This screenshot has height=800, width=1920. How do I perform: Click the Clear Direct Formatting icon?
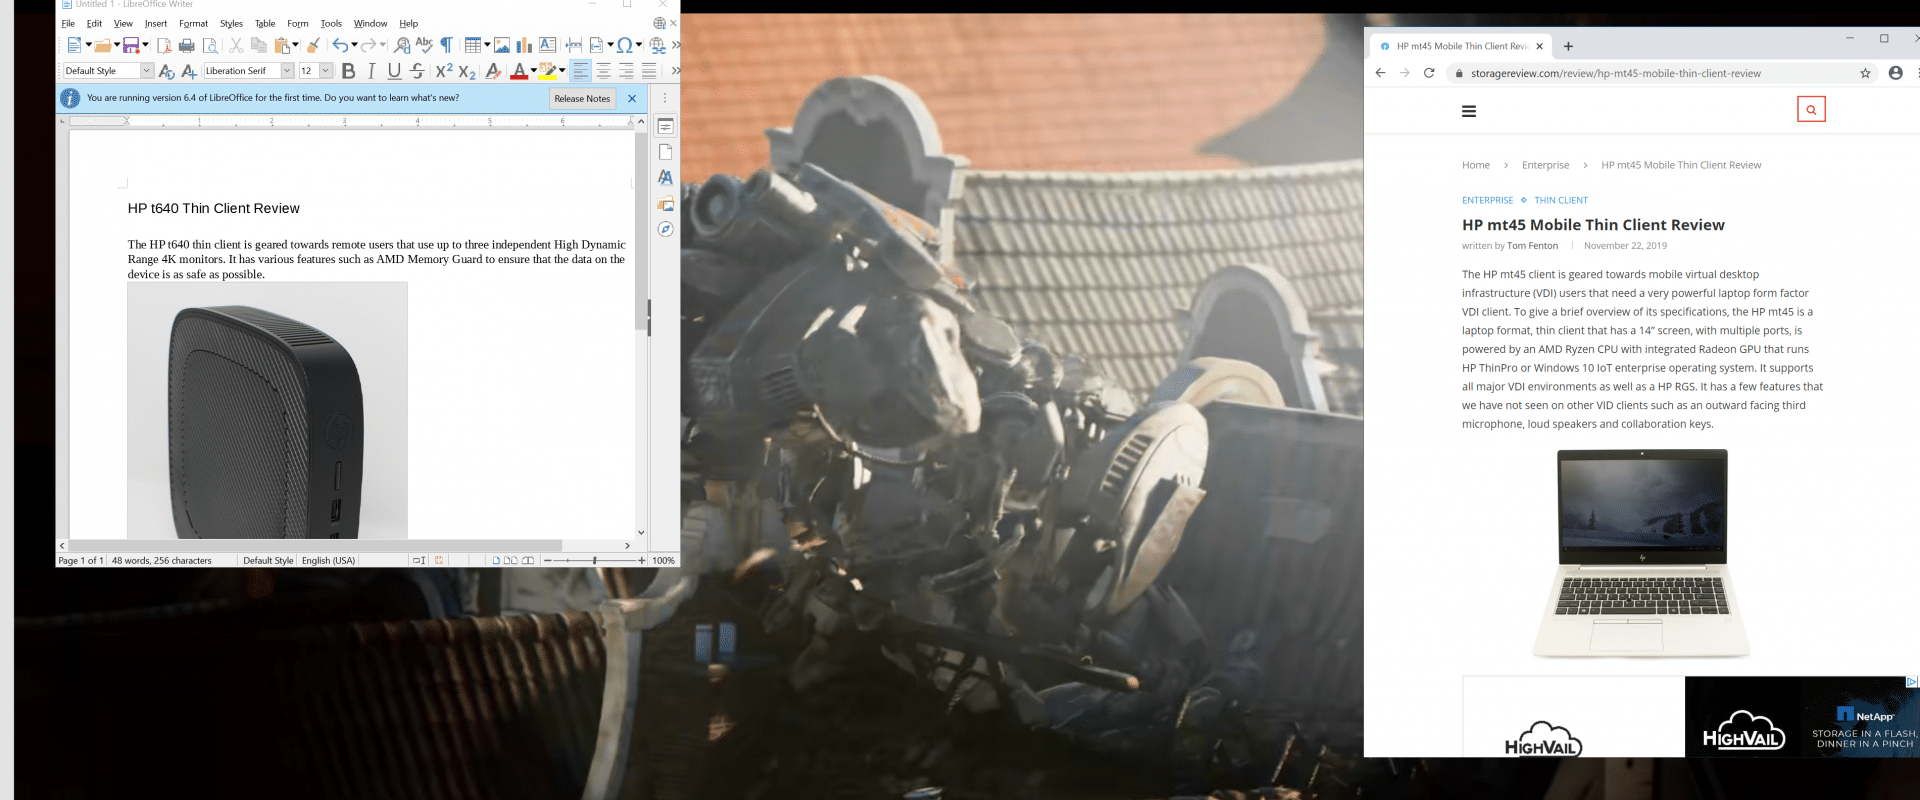click(493, 71)
